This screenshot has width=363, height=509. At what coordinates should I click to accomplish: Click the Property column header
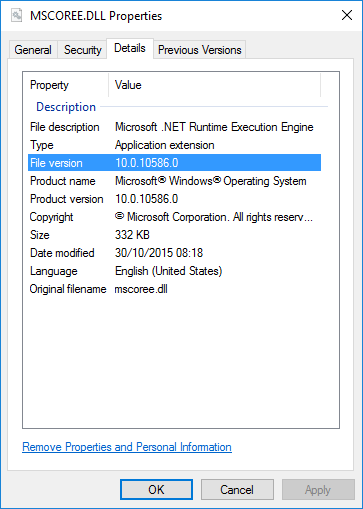point(66,85)
